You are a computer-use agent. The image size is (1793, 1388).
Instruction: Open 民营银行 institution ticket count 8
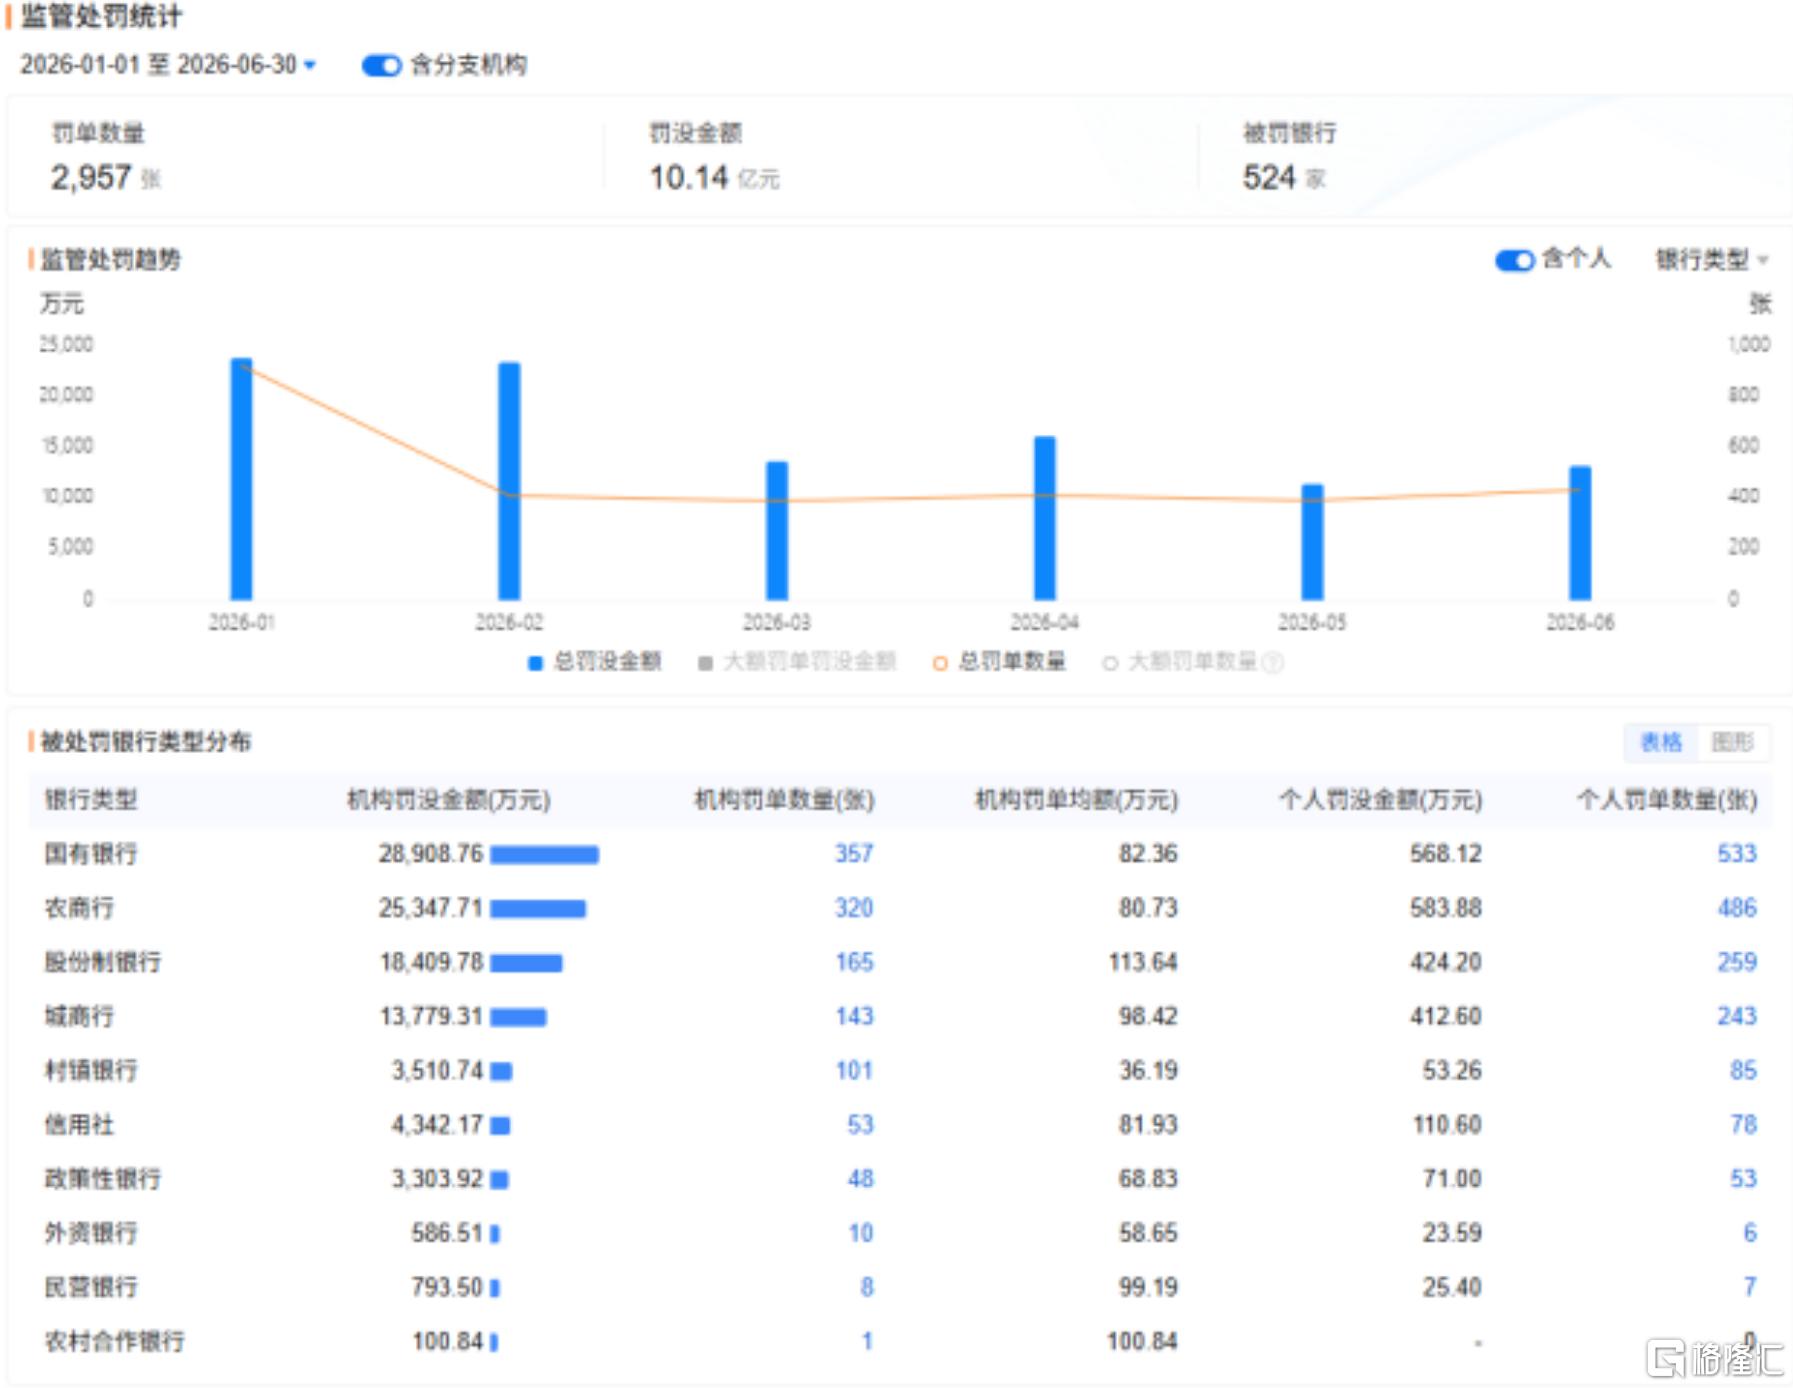[x=867, y=1287]
